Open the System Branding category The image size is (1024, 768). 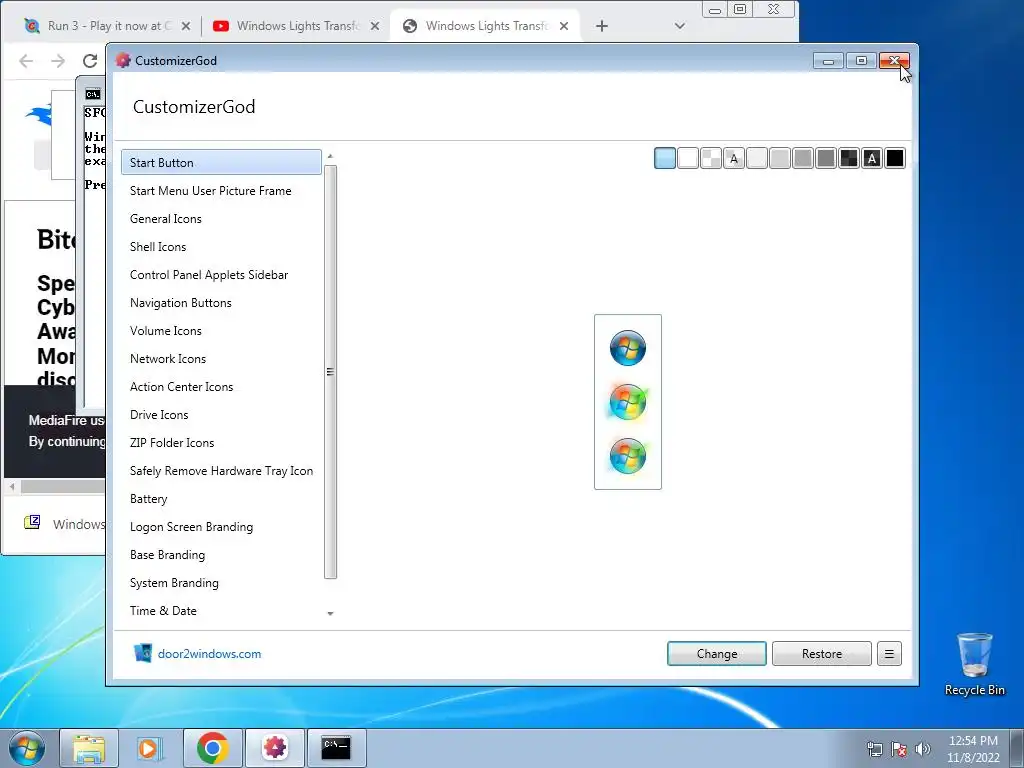pos(221,583)
